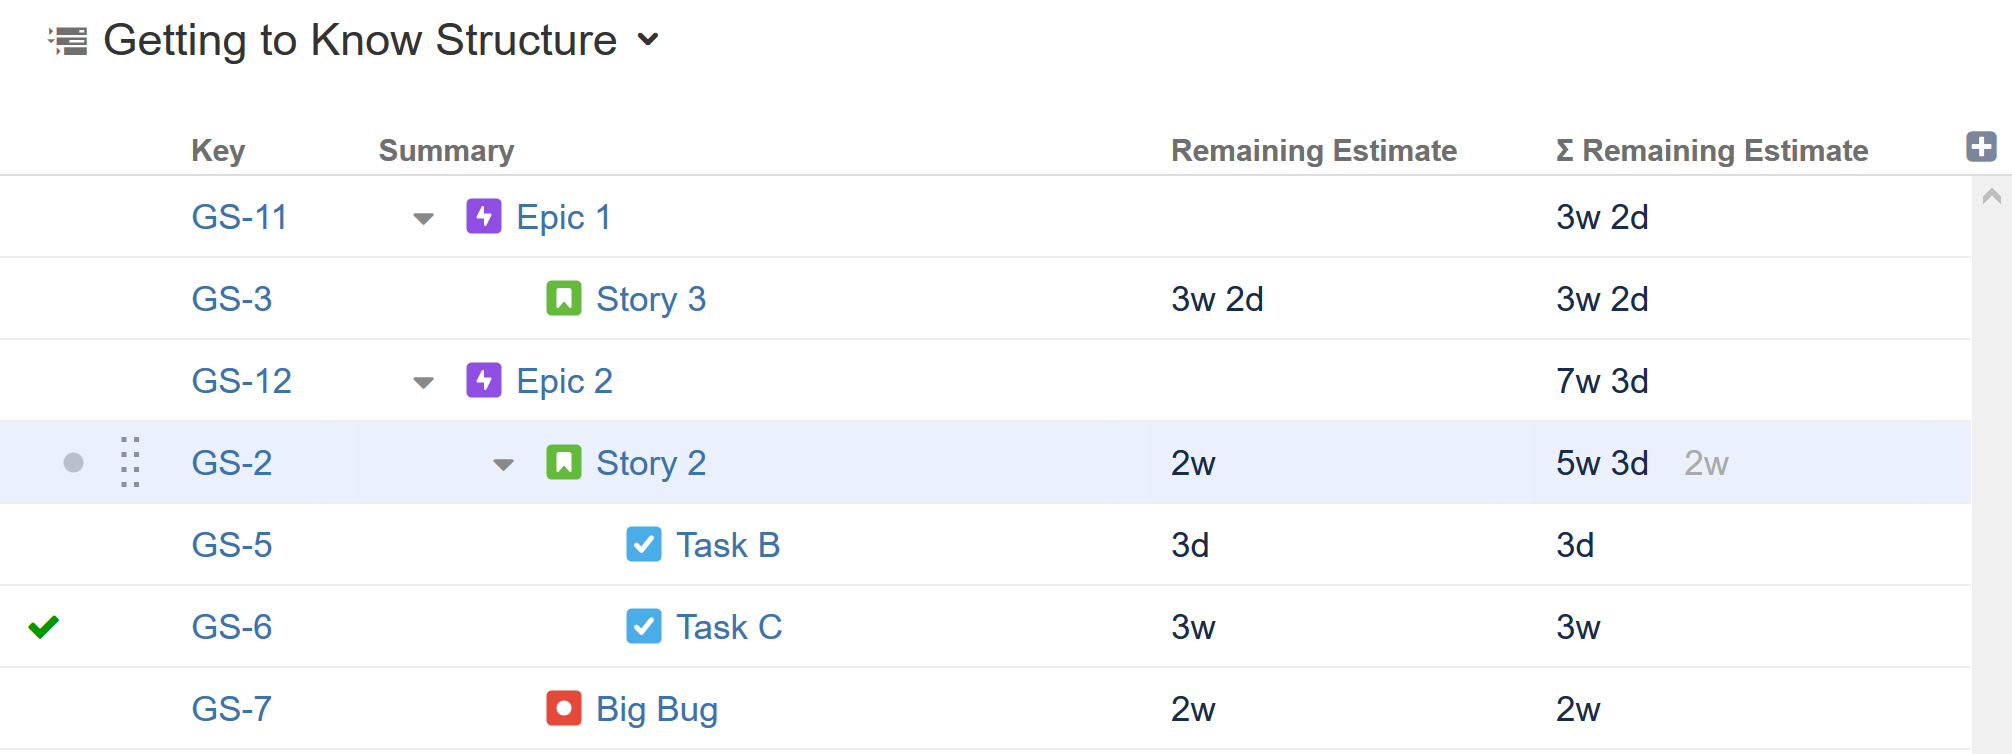Click the Remaining Estimate column header
Viewport: 2012px width, 754px height.
click(1314, 150)
